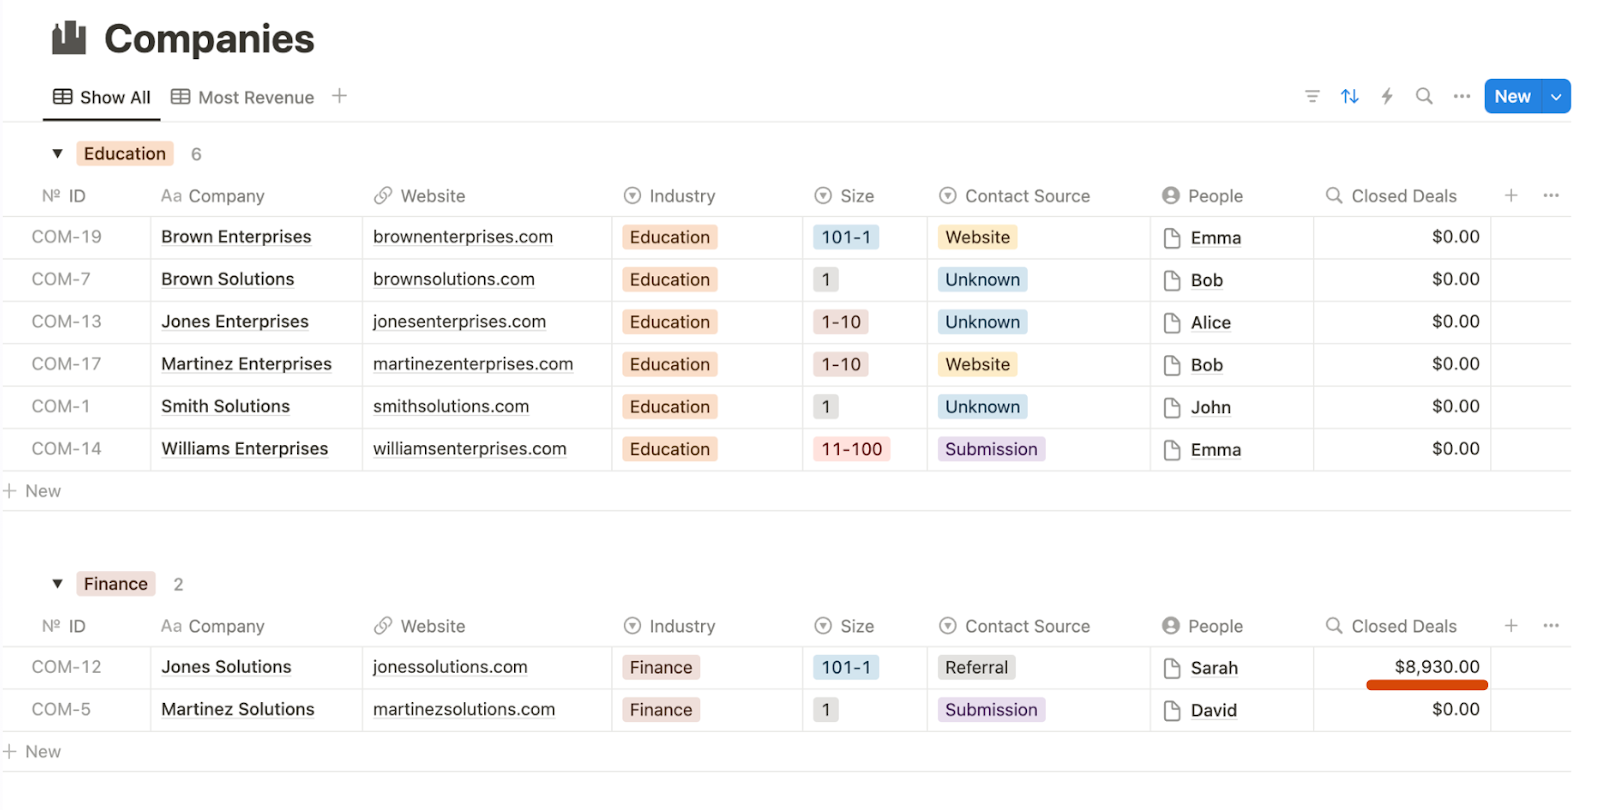This screenshot has height=810, width=1600.
Task: Add new row under Finance group
Action: click(x=33, y=751)
